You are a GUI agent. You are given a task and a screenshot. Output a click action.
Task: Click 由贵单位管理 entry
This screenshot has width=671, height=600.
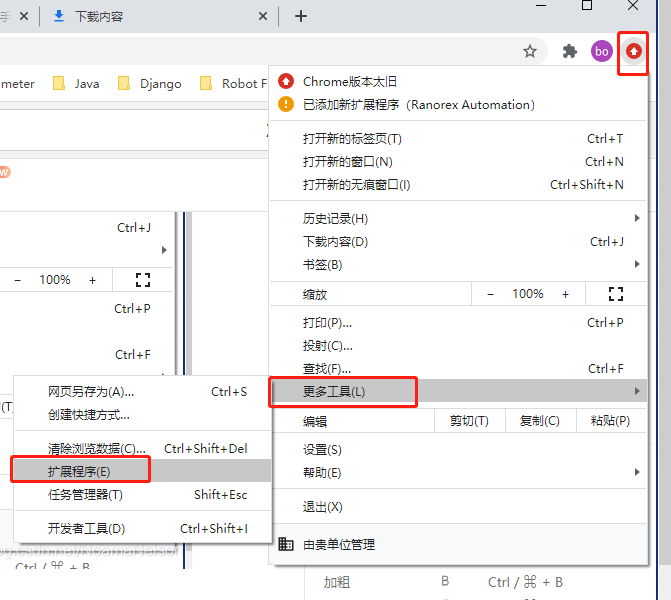pyautogui.click(x=458, y=544)
